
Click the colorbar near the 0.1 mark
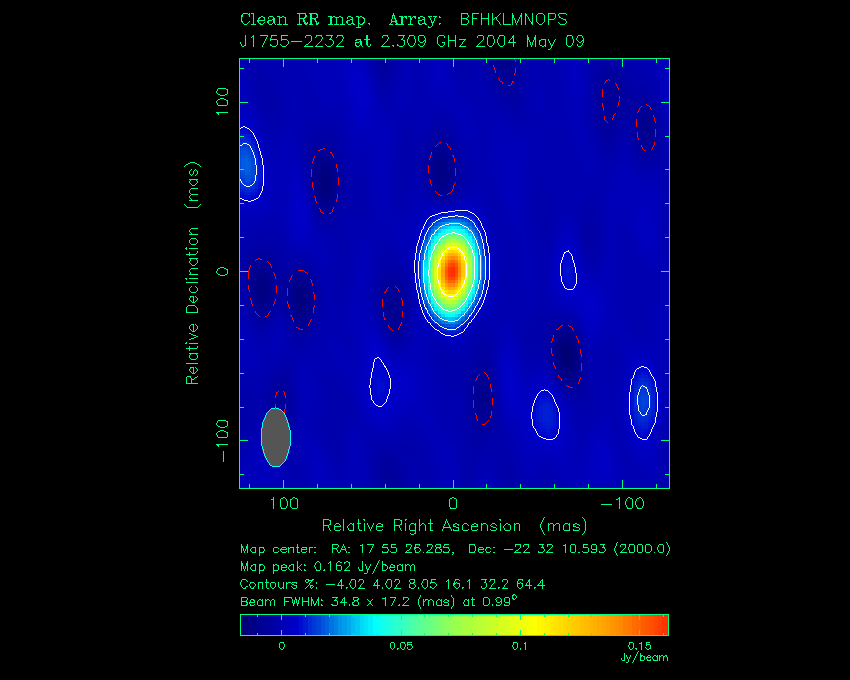click(x=519, y=625)
